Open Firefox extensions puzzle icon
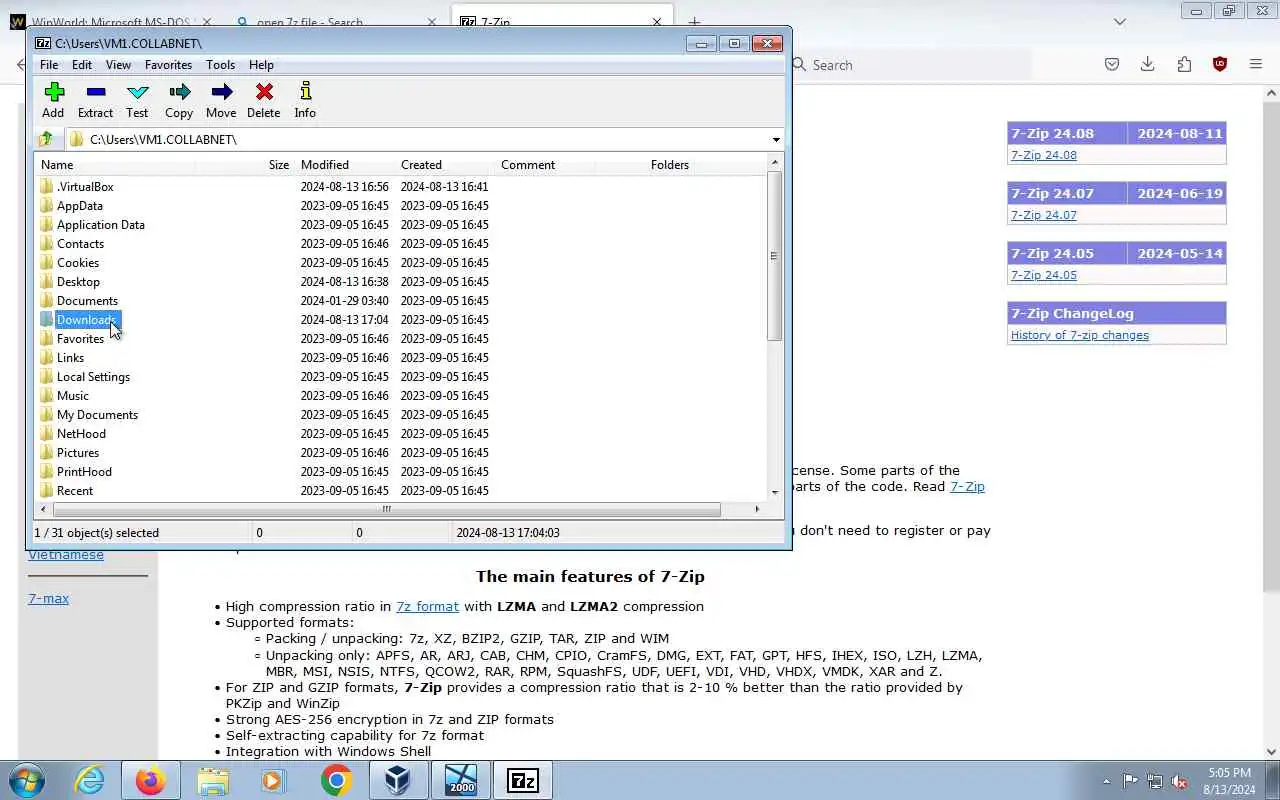Screen dimensions: 1280x800 click(1184, 64)
